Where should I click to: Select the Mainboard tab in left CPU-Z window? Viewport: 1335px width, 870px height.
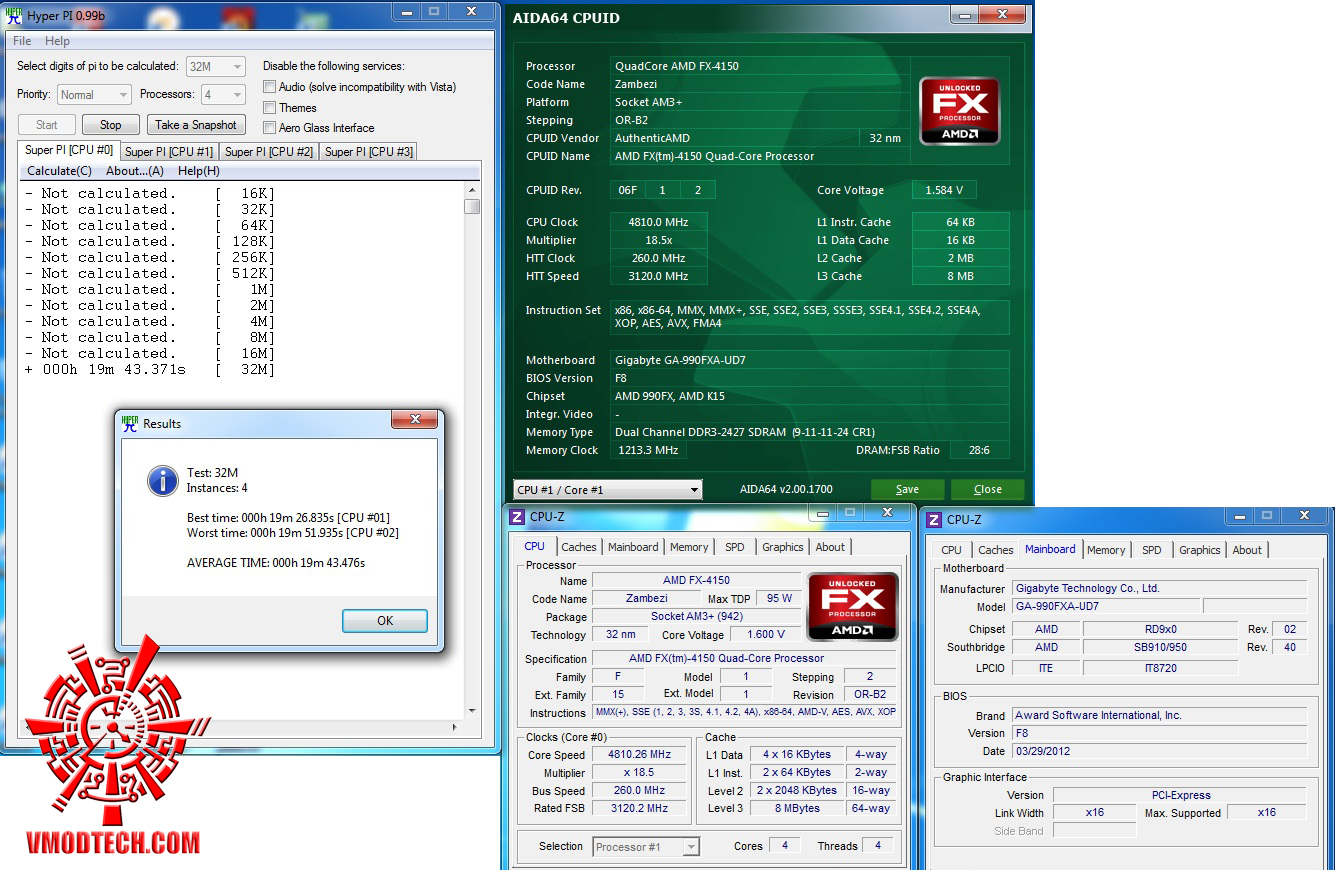[633, 547]
